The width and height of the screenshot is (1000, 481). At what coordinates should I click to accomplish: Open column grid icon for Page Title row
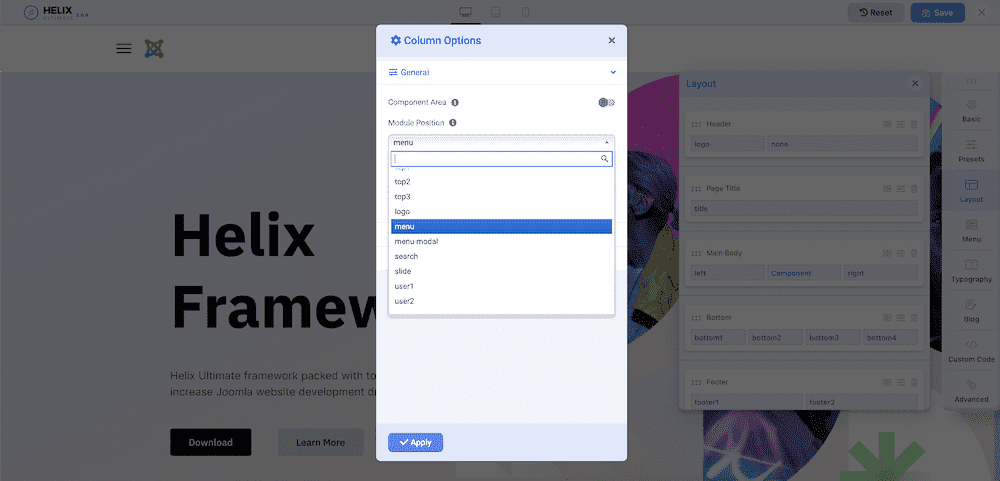(x=887, y=189)
